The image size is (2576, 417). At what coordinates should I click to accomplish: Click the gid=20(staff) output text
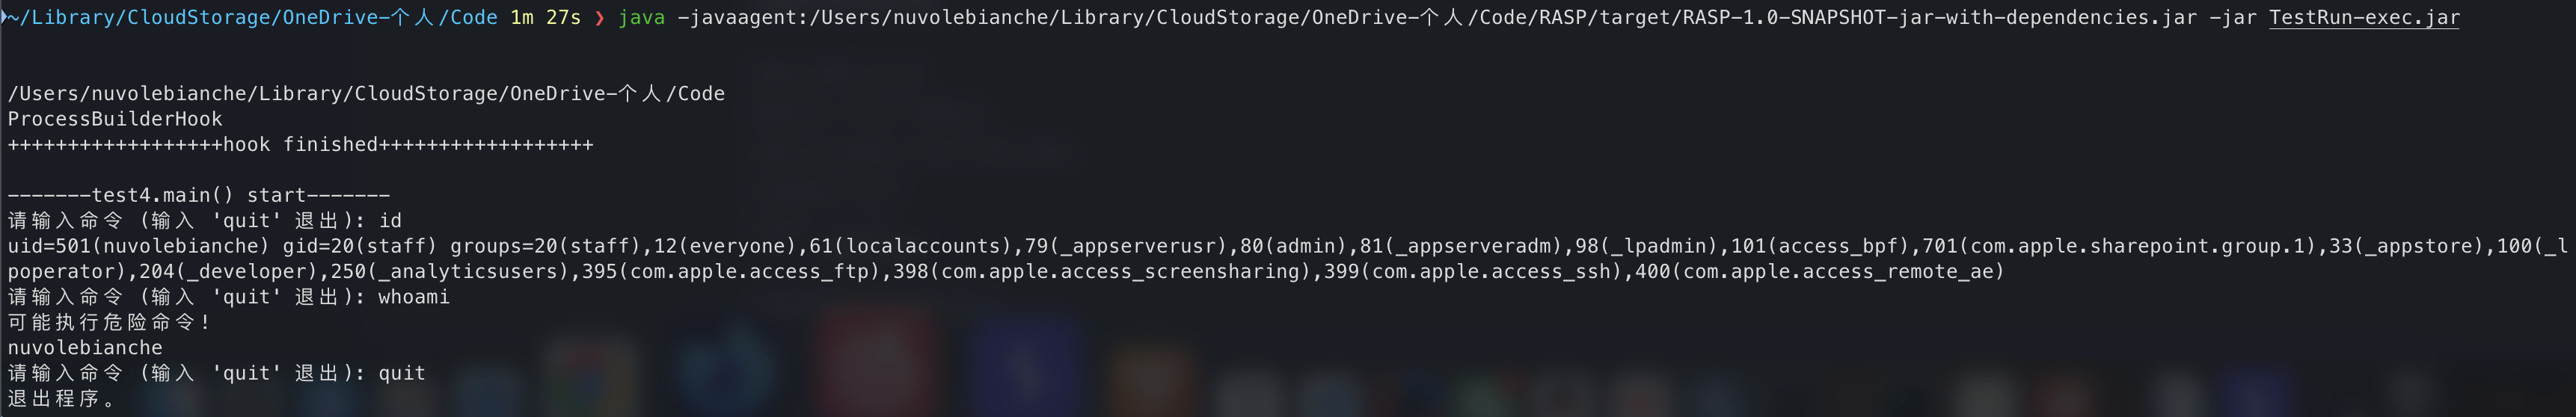coord(360,246)
